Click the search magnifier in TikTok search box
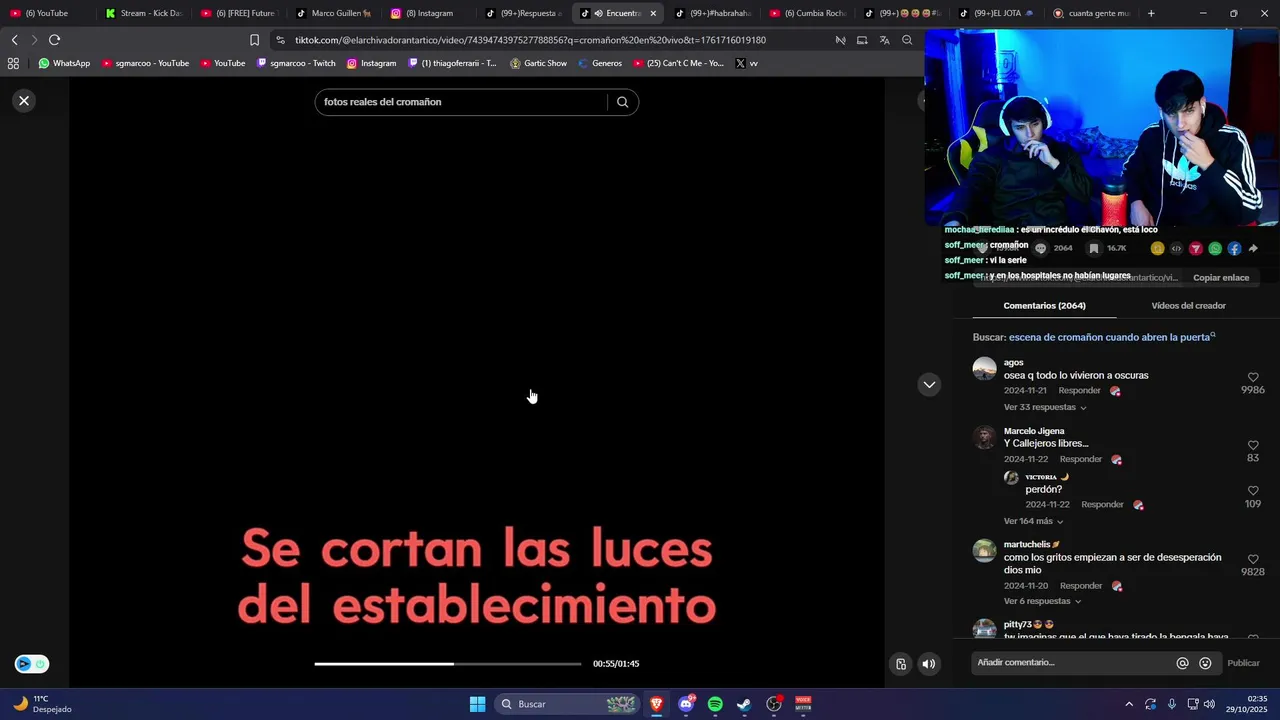The image size is (1280, 720). click(x=622, y=102)
